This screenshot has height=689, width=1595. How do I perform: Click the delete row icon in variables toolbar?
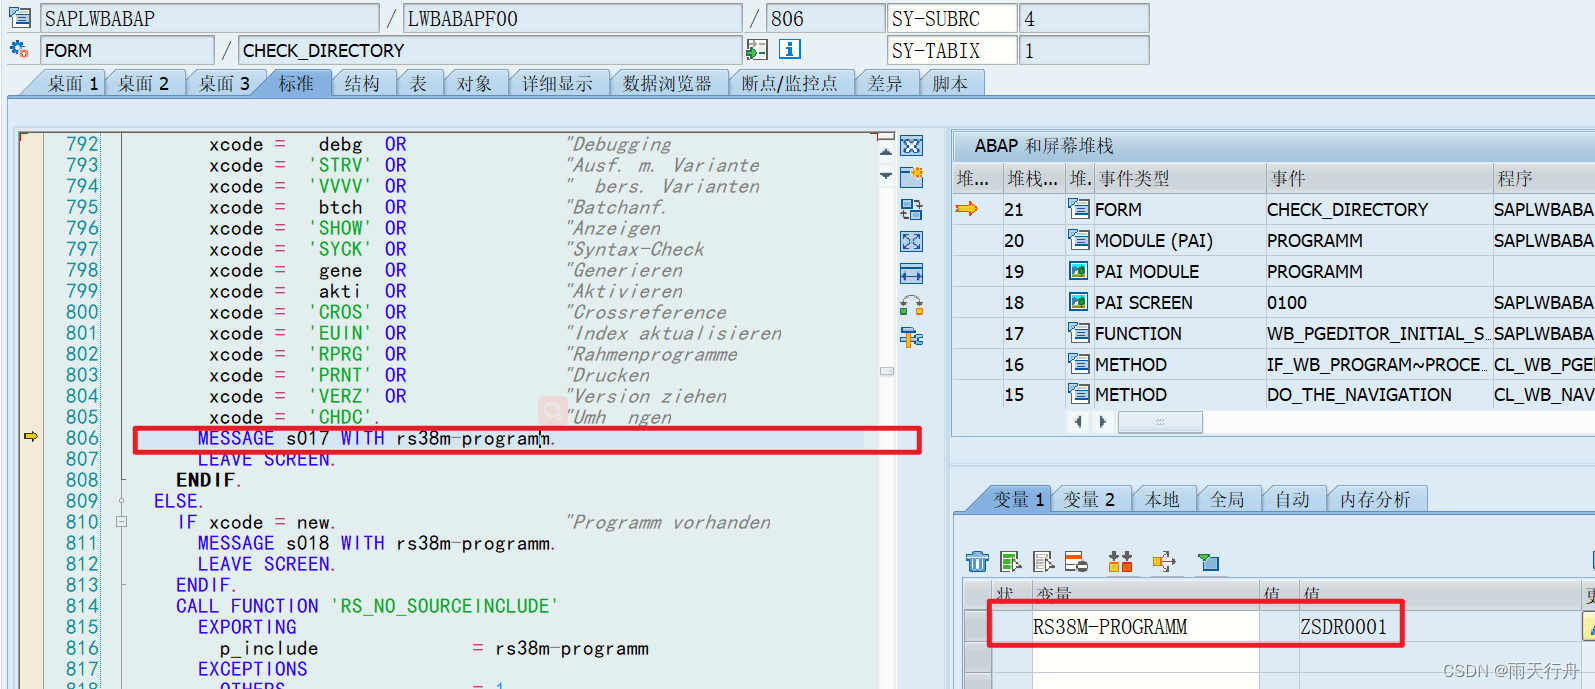[1076, 562]
